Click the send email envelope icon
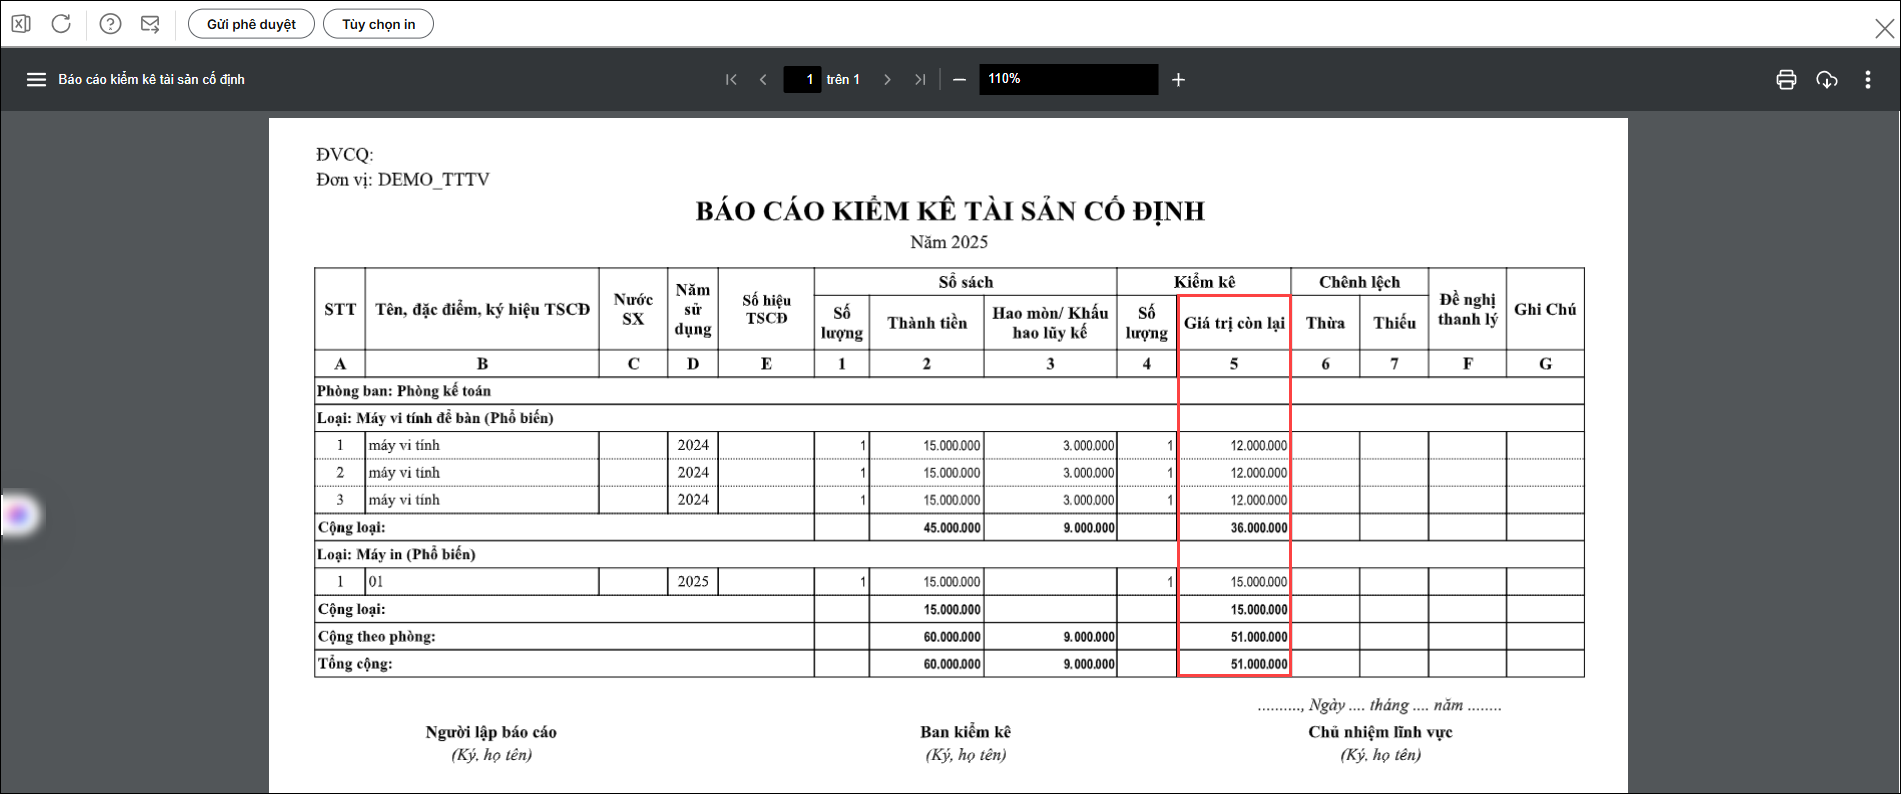 pyautogui.click(x=150, y=23)
